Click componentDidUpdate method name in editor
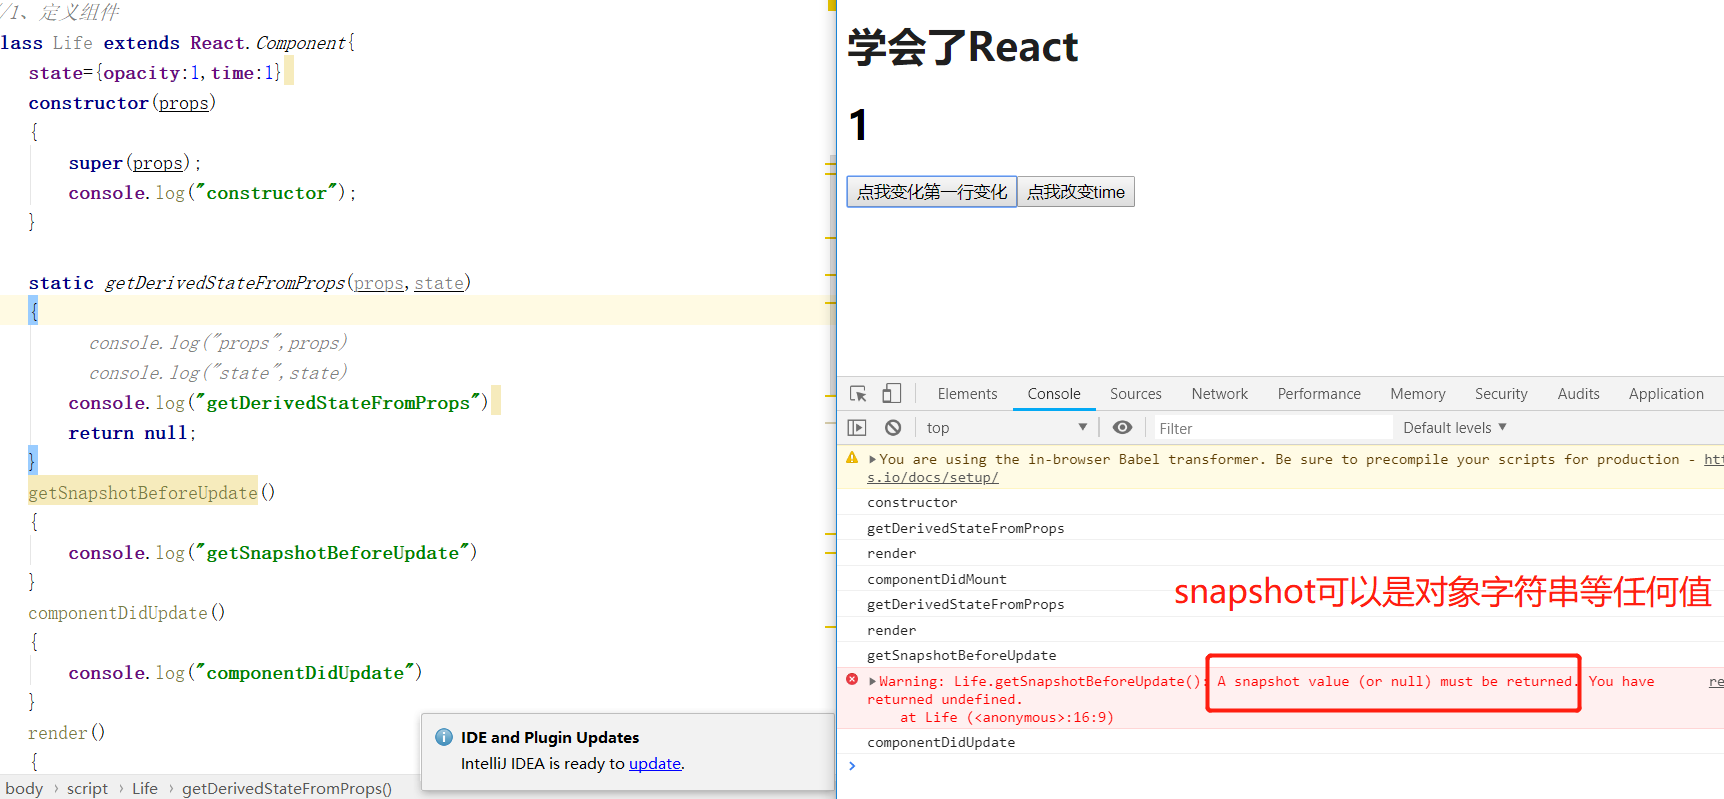Image resolution: width=1724 pixels, height=799 pixels. (x=118, y=612)
